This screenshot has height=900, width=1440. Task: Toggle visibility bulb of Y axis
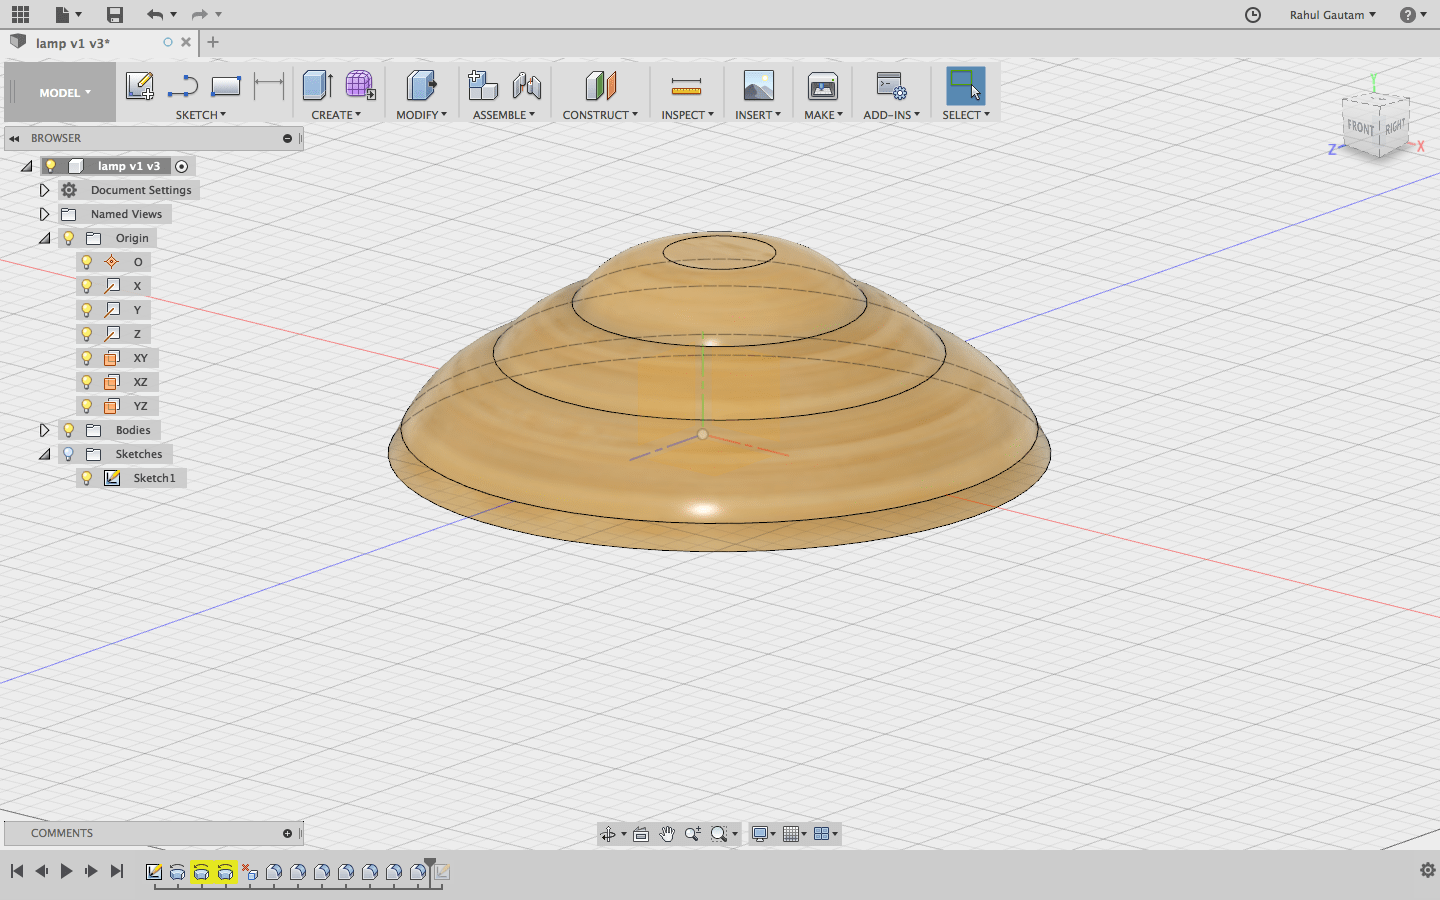click(87, 310)
